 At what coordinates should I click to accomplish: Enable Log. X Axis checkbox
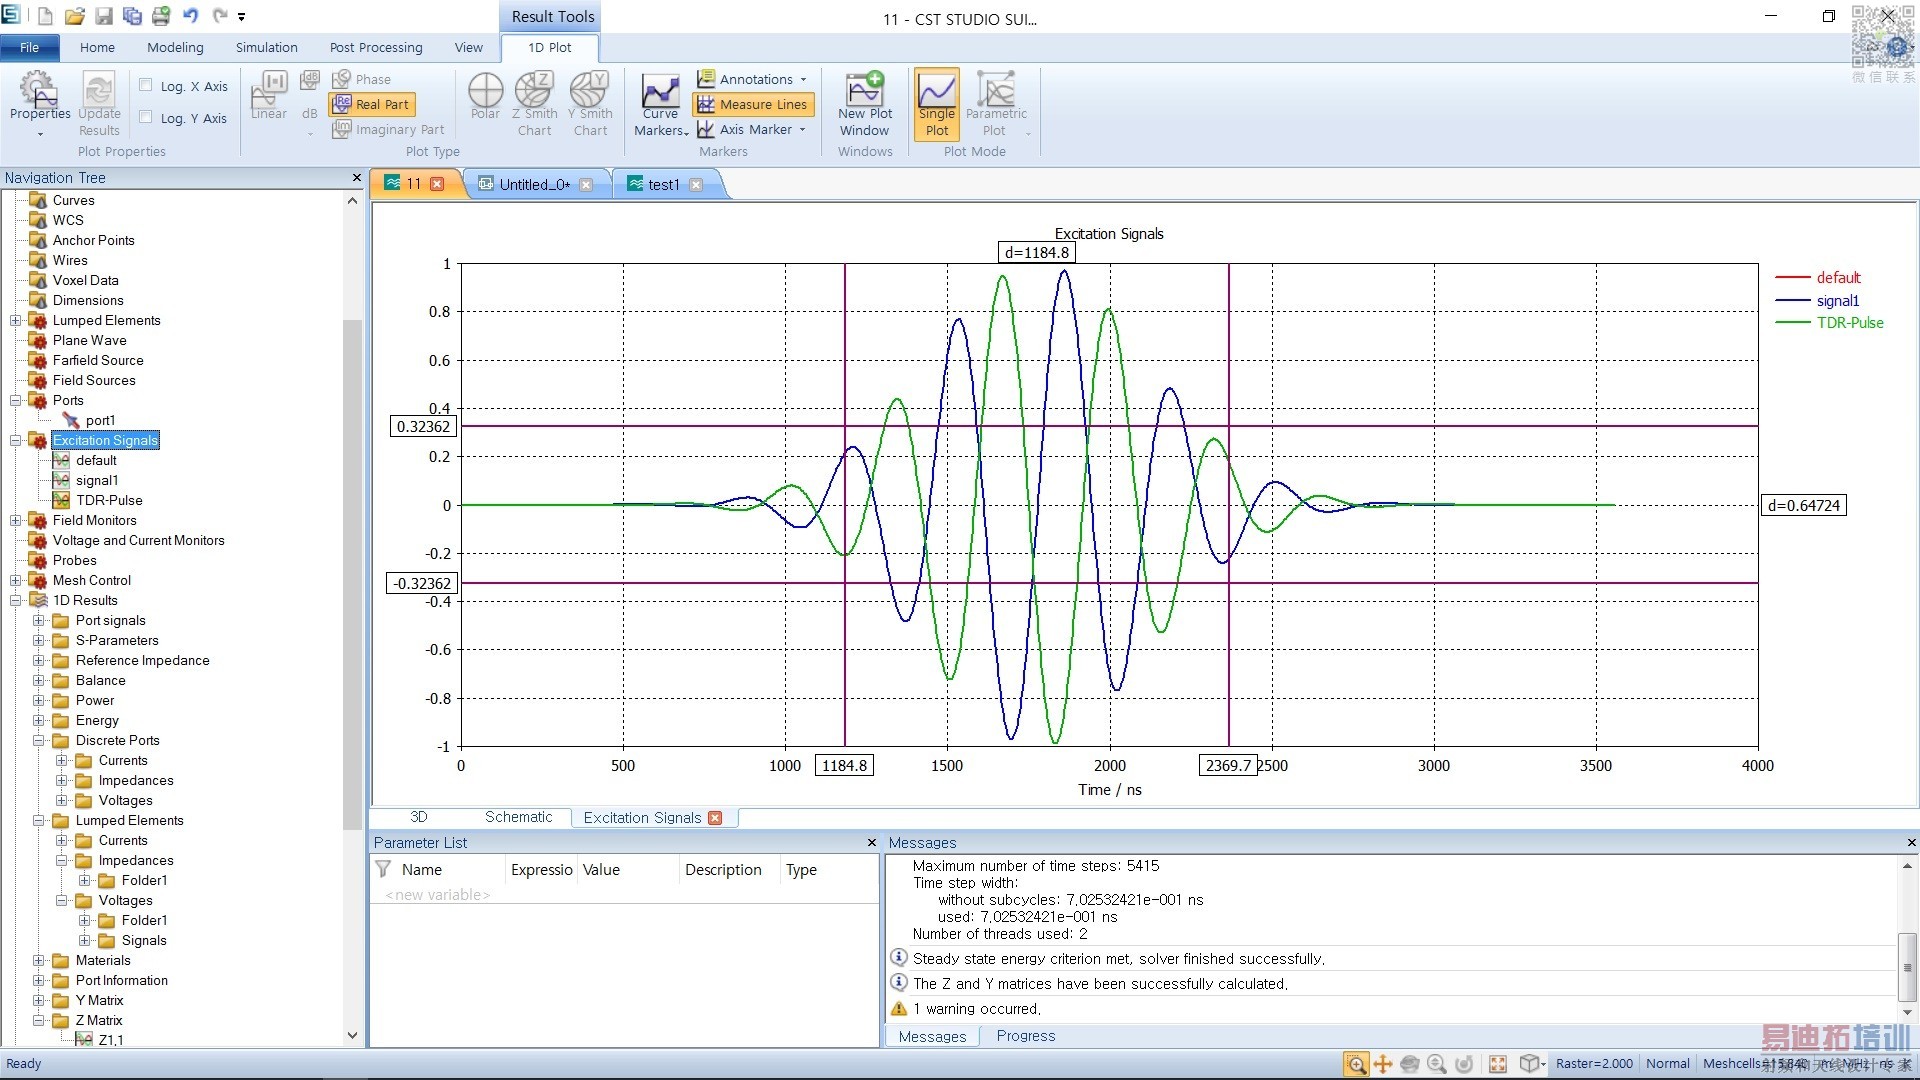[x=146, y=85]
